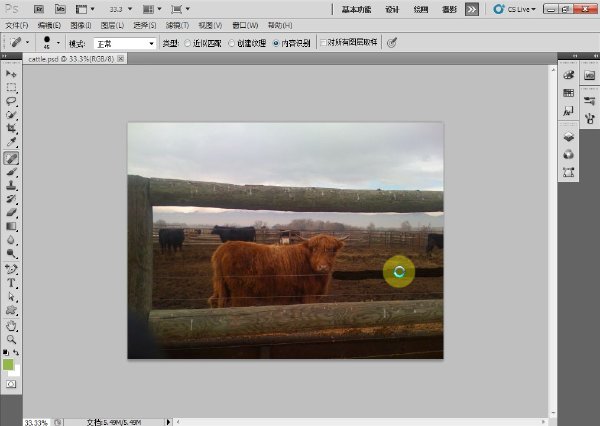
Task: Launch Mini Bridge
Action: [60, 9]
